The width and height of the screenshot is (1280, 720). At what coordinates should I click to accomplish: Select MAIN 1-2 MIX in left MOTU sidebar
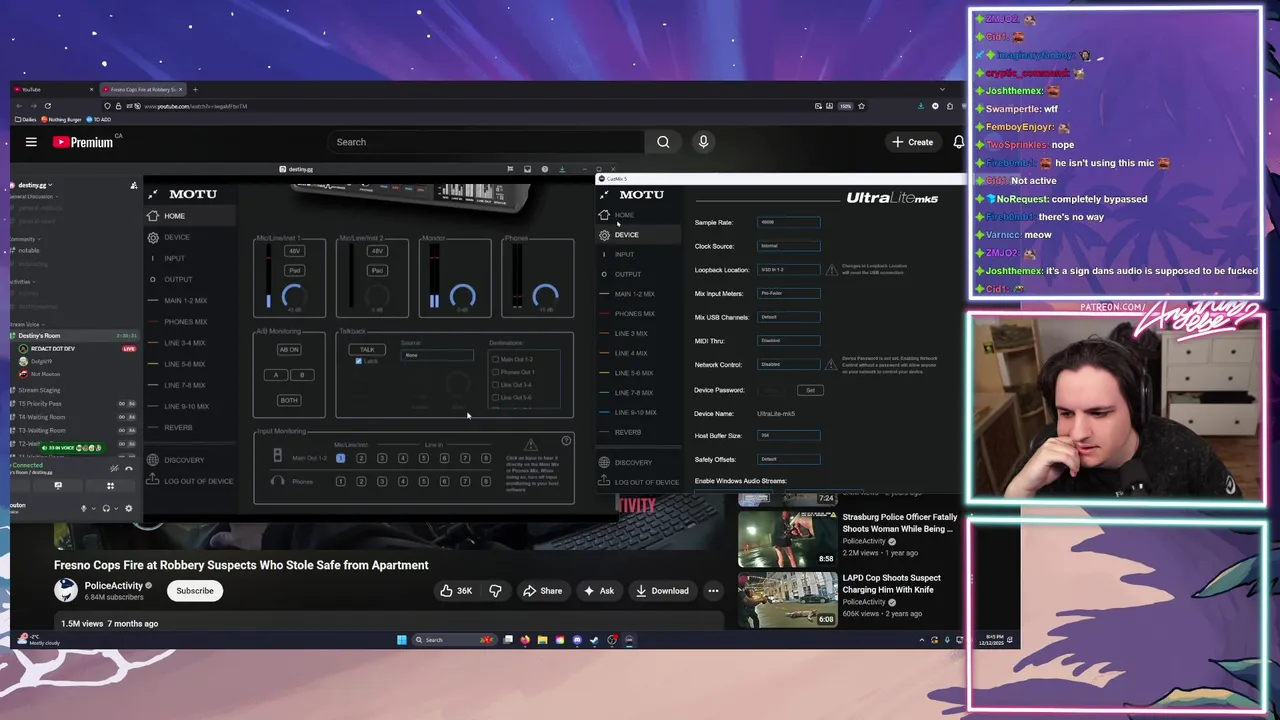186,301
